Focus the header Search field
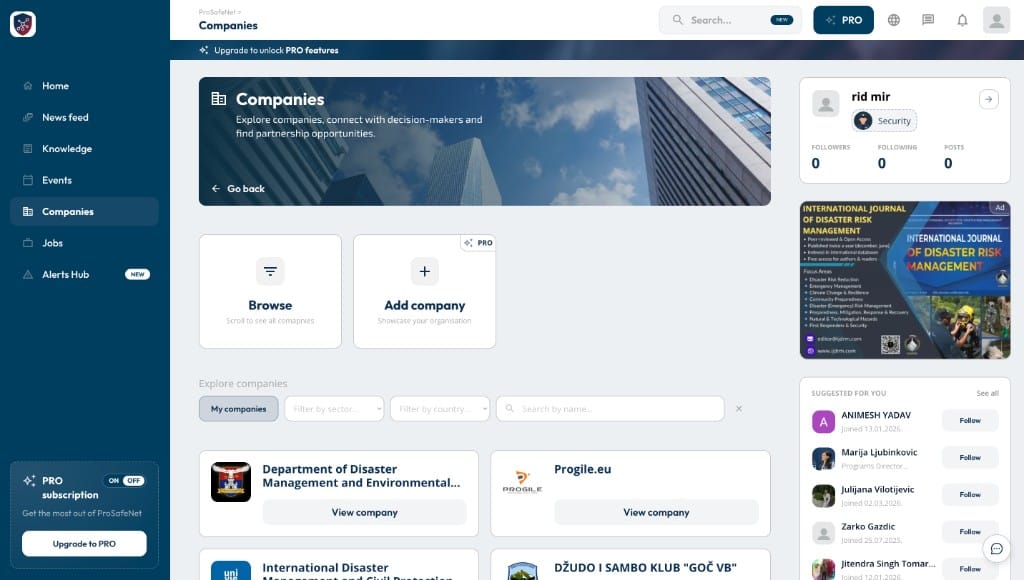Image resolution: width=1024 pixels, height=580 pixels. pyautogui.click(x=729, y=20)
